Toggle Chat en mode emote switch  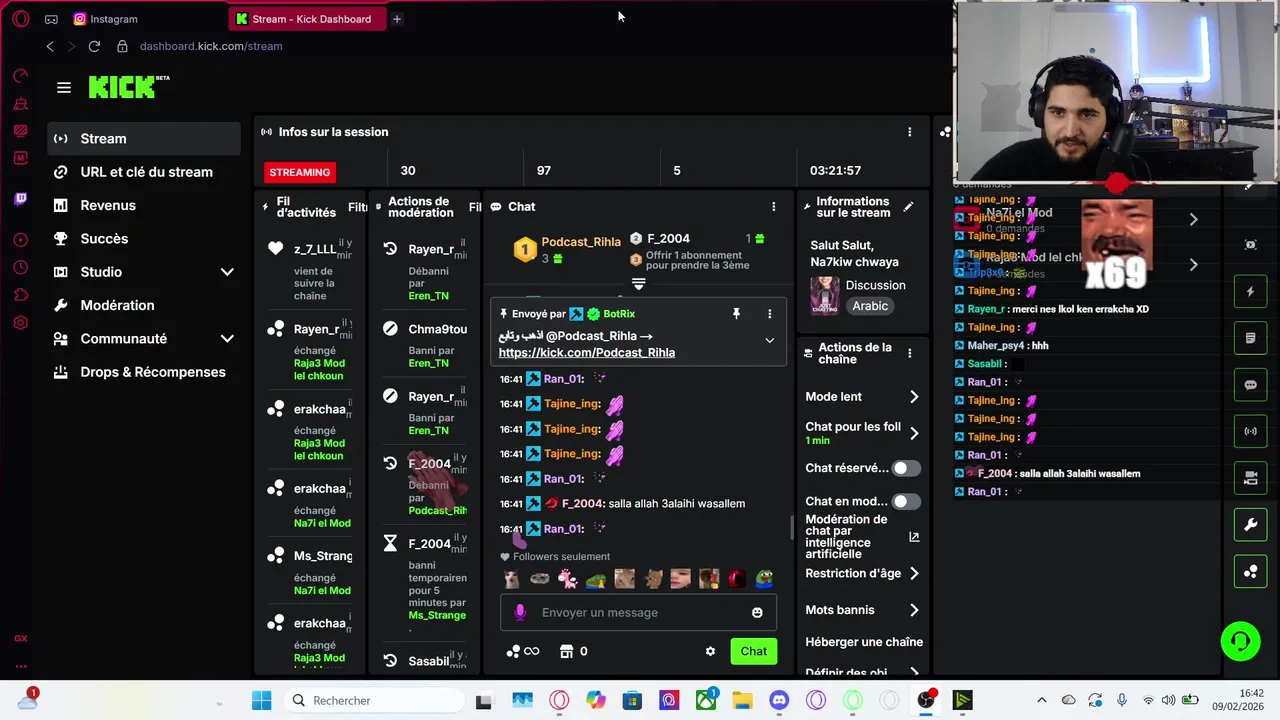pos(905,501)
